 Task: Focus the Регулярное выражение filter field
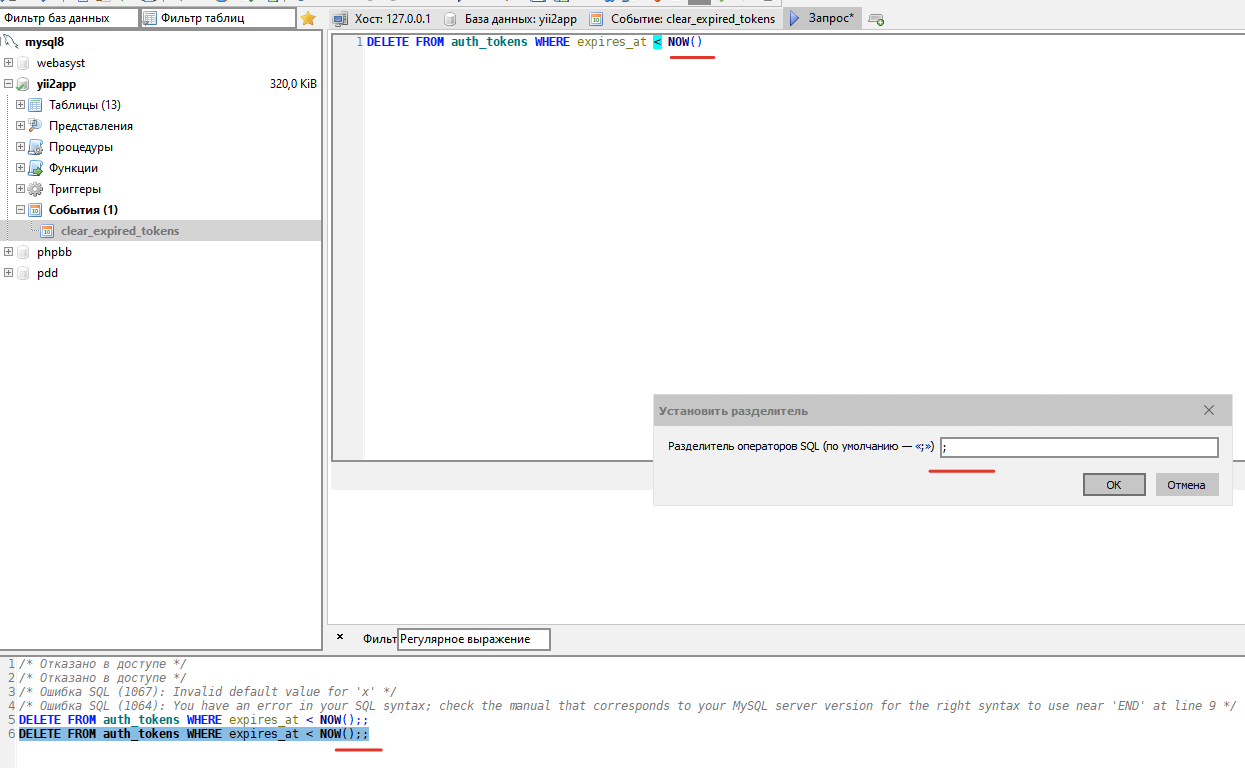click(474, 639)
